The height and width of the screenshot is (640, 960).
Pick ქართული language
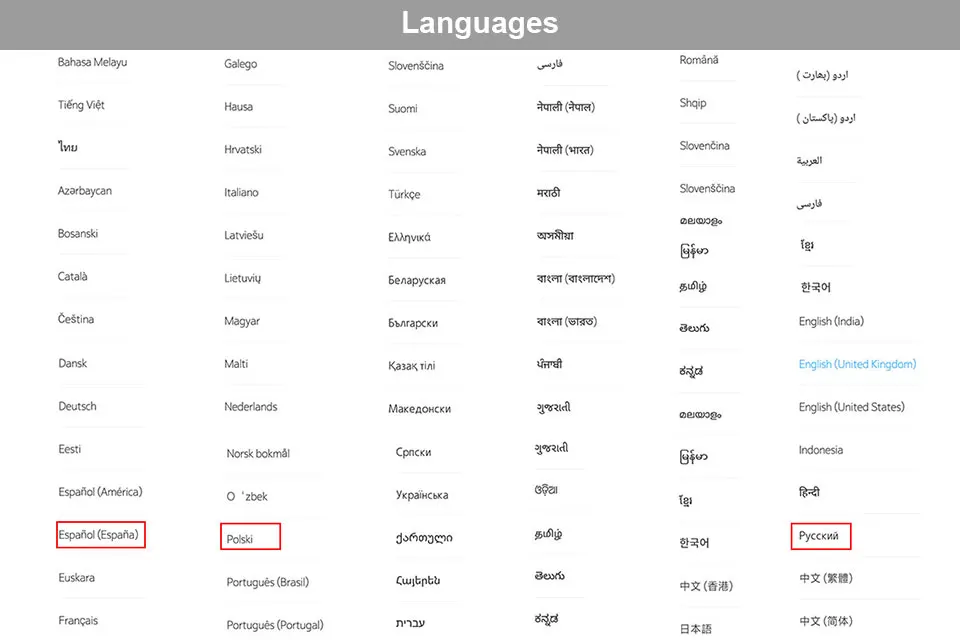tap(424, 538)
